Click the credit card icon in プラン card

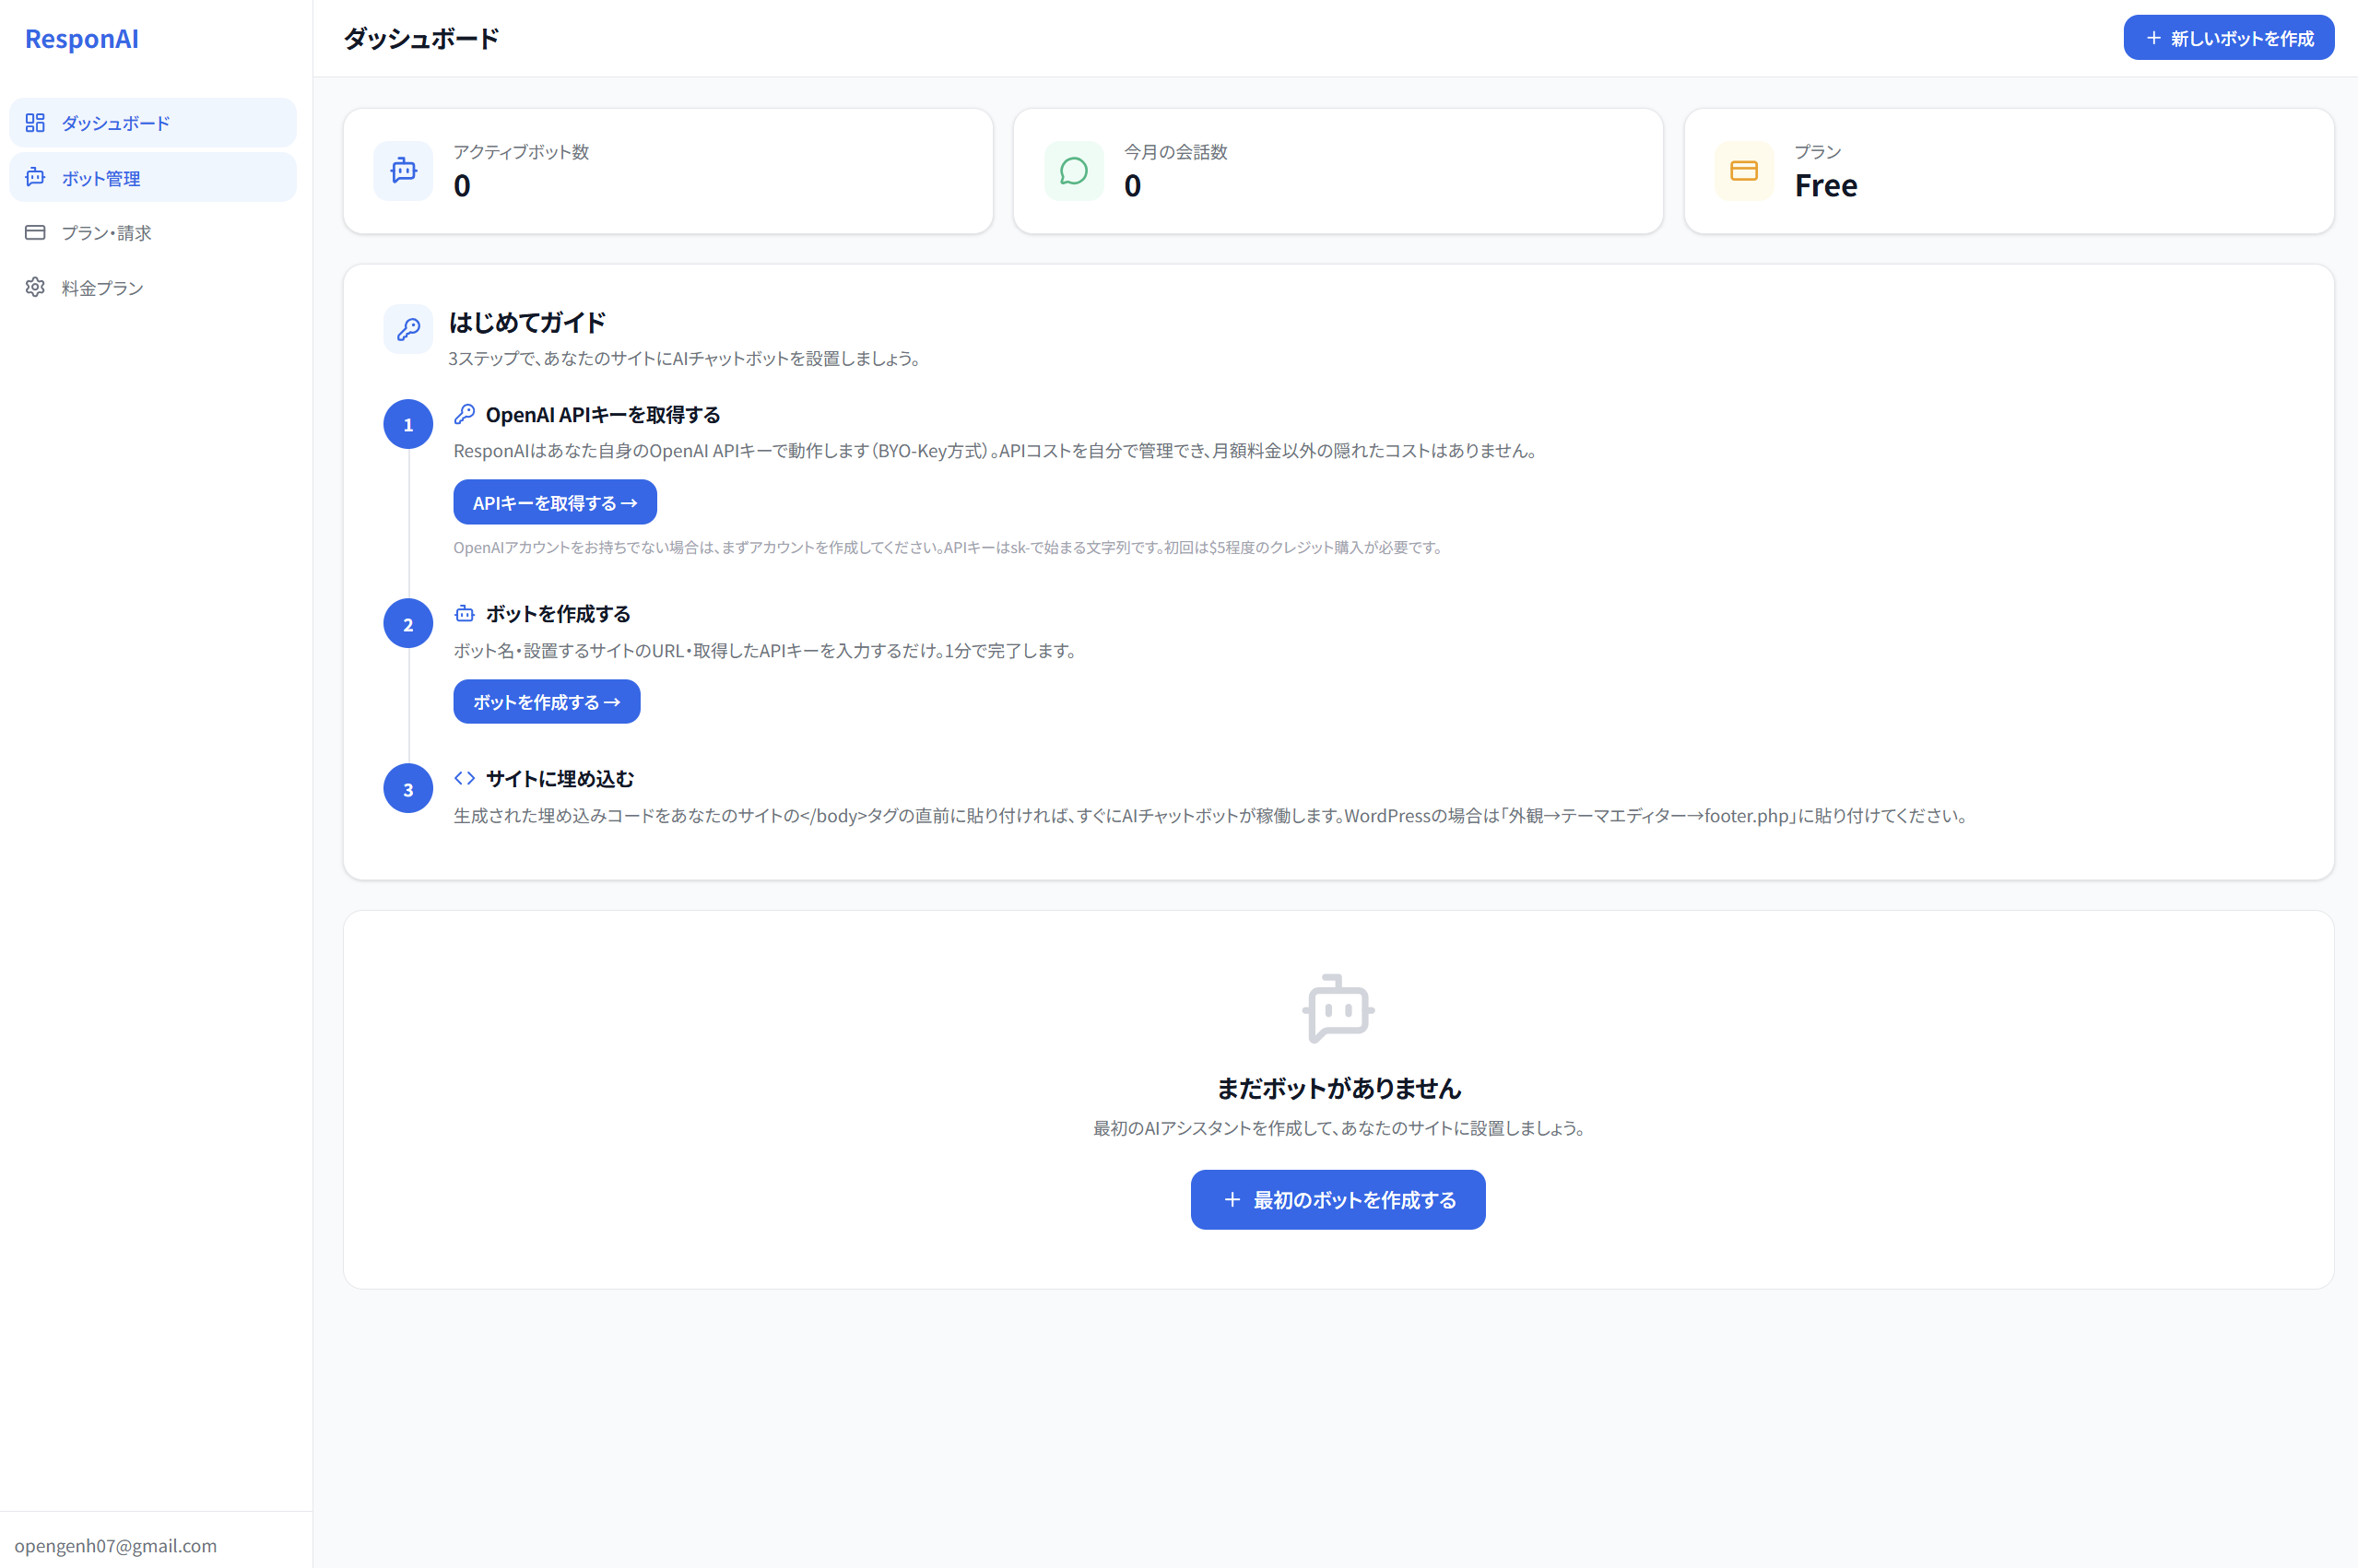[x=1744, y=171]
